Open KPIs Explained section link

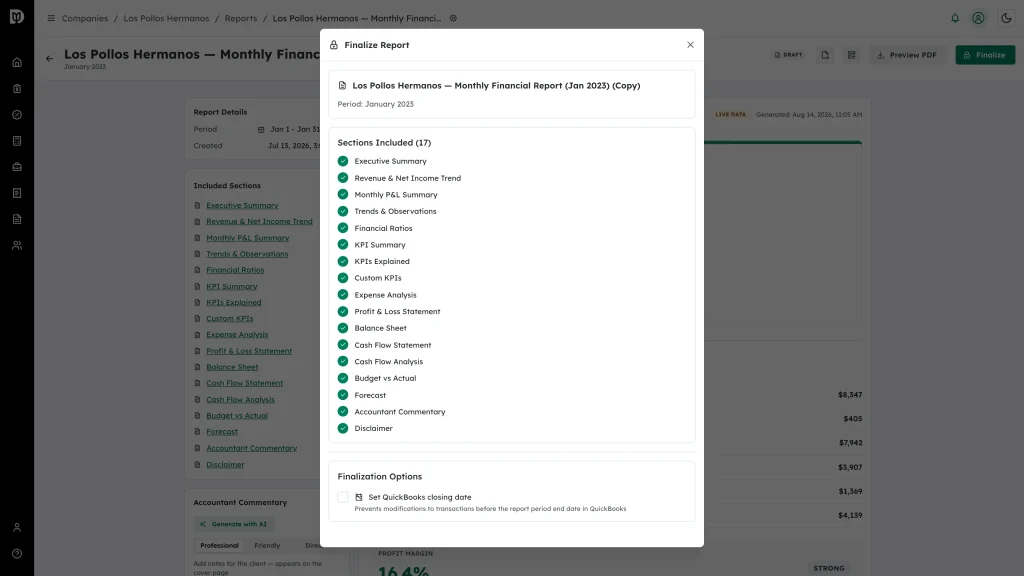coord(234,302)
